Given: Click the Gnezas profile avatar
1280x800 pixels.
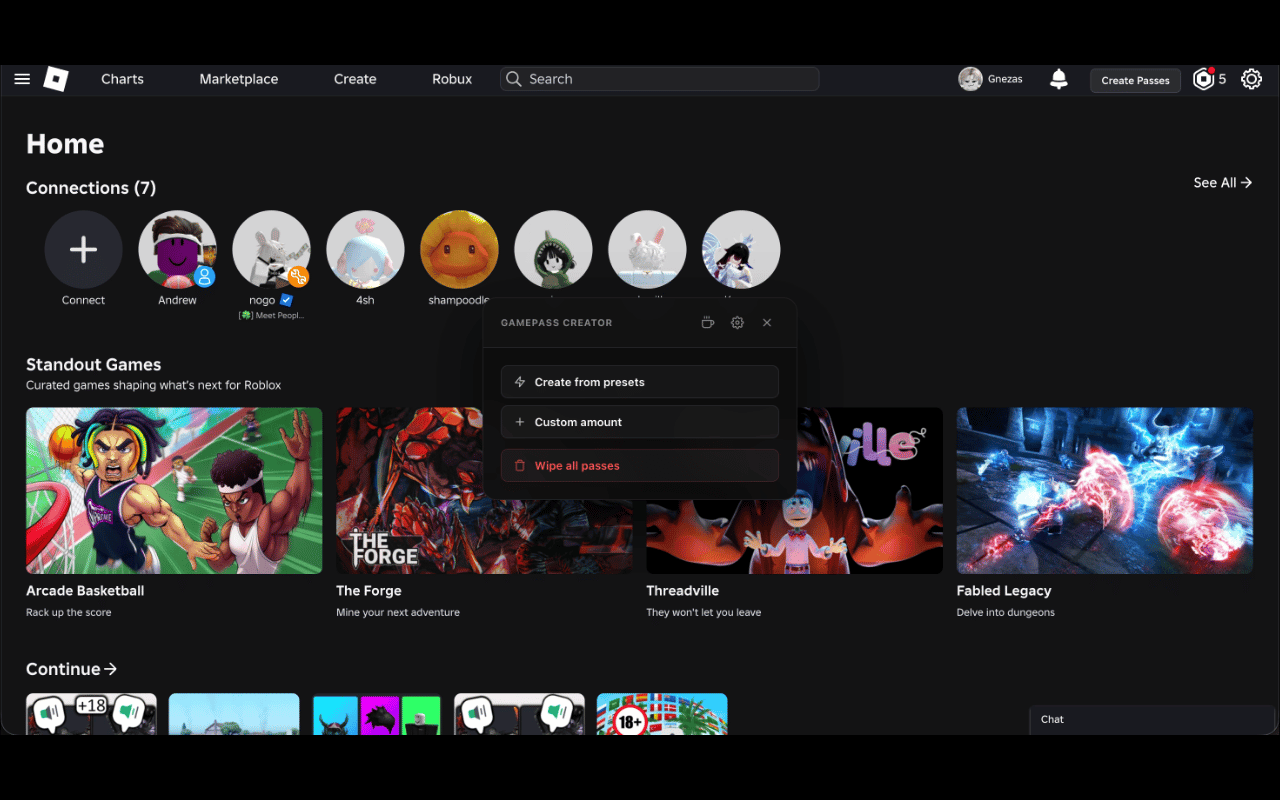Looking at the screenshot, I should click(970, 79).
